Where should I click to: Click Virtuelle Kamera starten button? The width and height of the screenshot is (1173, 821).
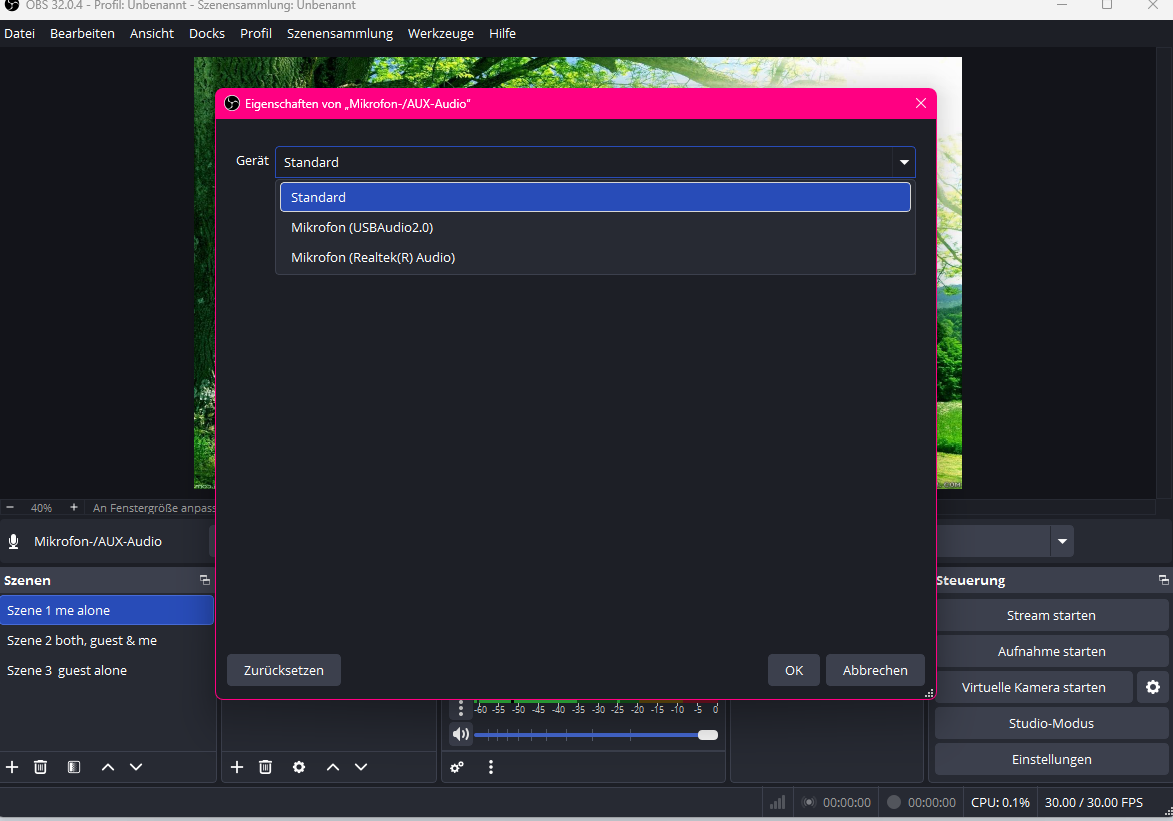tap(1034, 687)
